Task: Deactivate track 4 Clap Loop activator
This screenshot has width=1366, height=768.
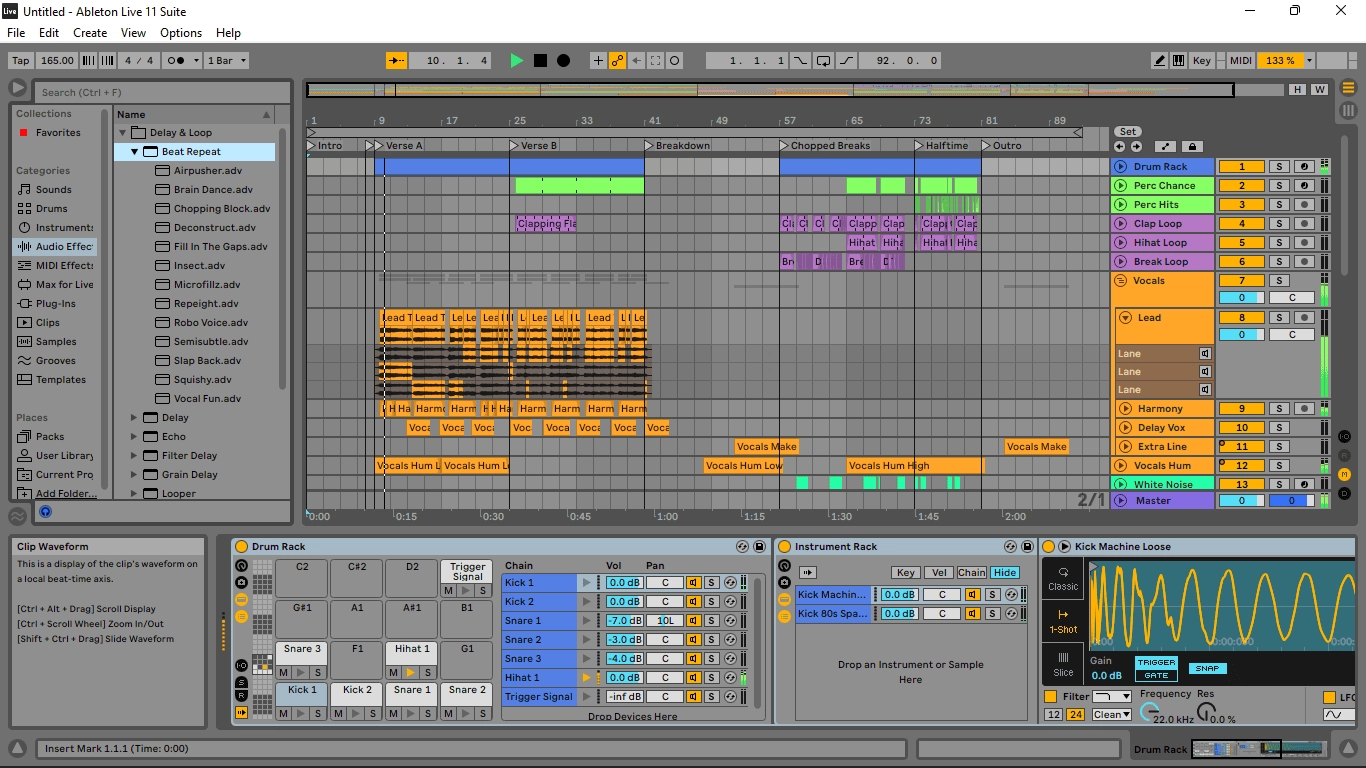Action: point(1242,224)
